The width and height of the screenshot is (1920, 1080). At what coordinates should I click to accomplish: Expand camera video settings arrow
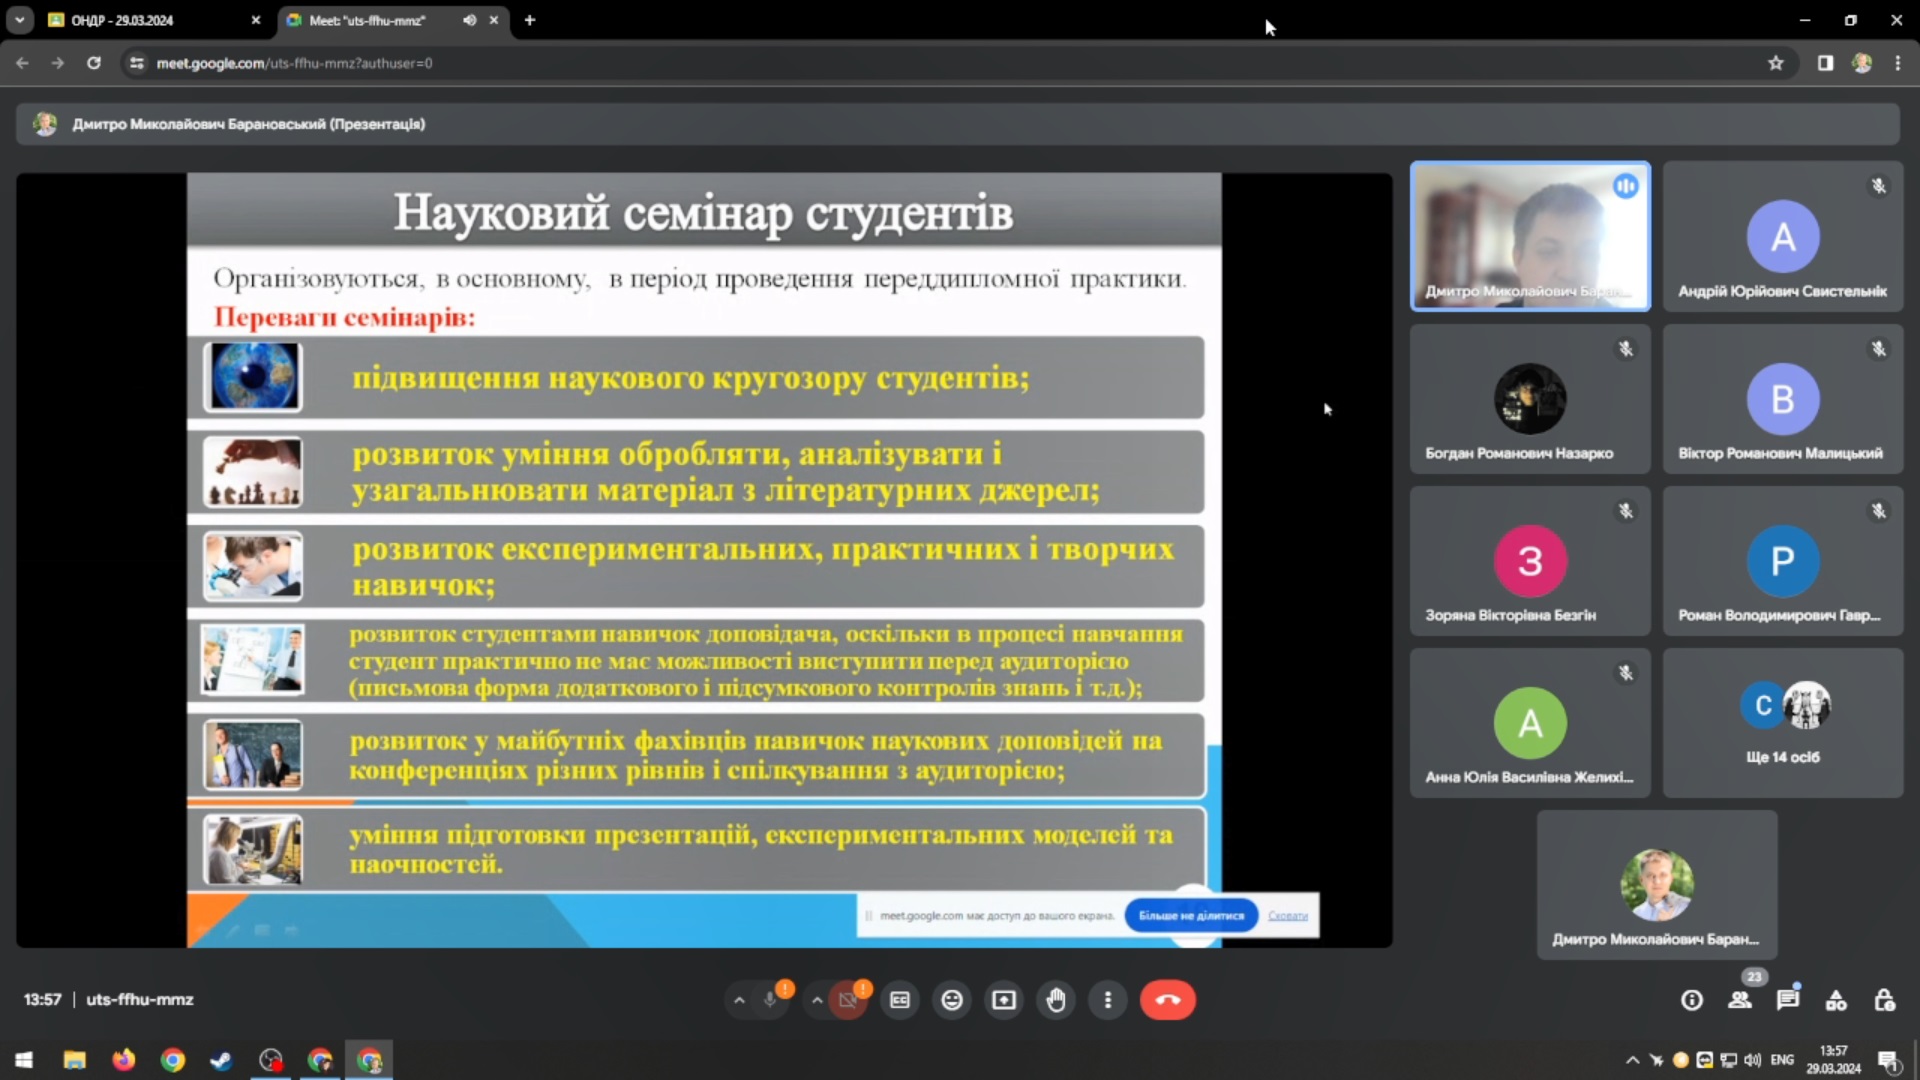[x=817, y=1000]
